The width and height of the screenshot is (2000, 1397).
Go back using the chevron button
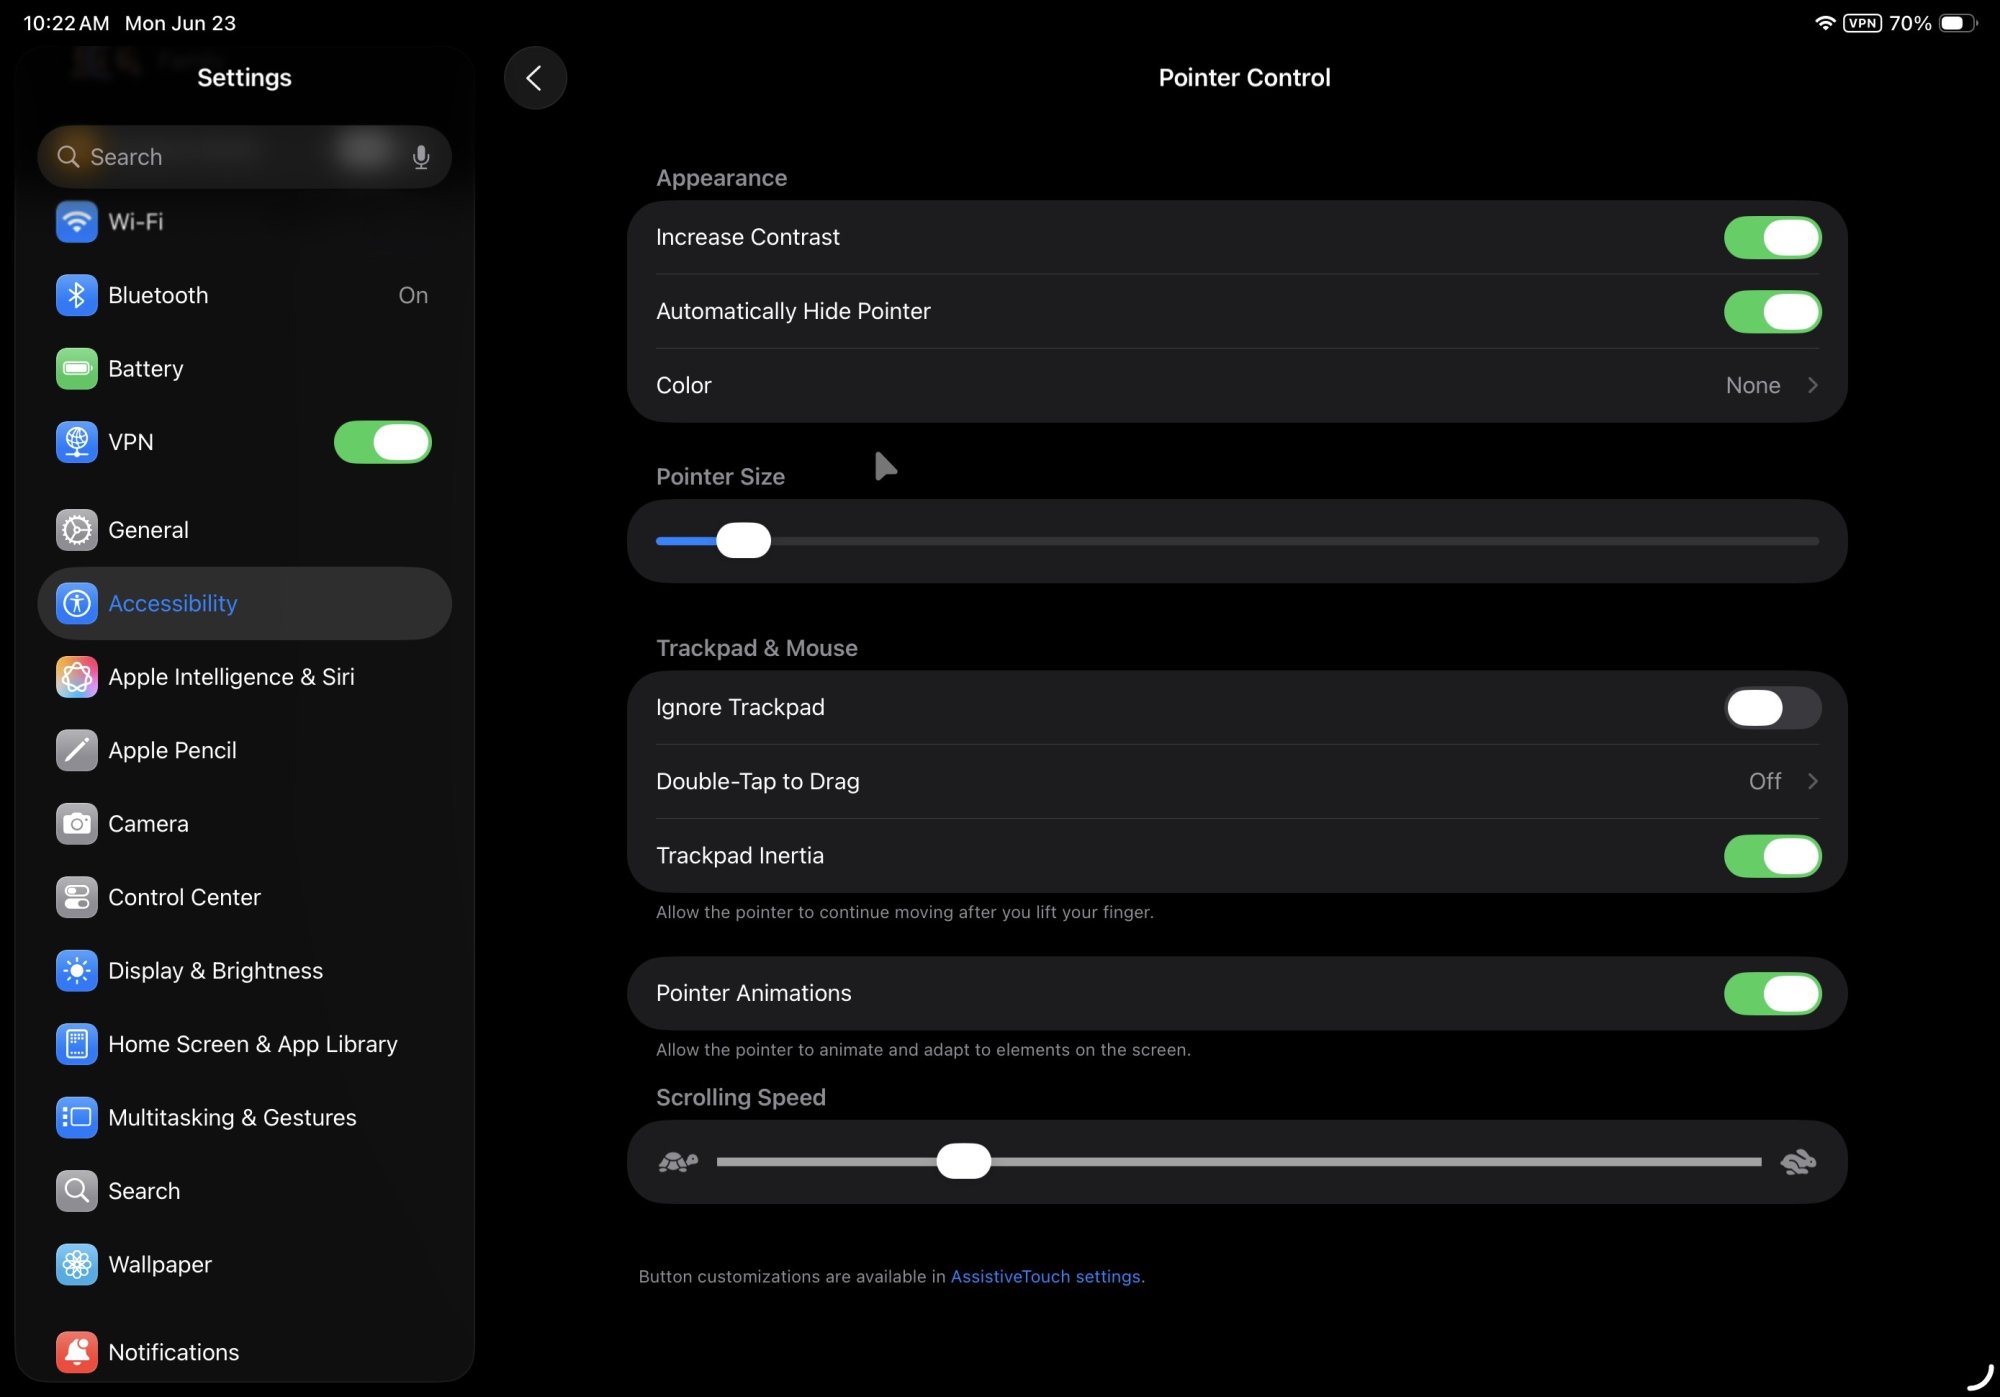pyautogui.click(x=535, y=78)
